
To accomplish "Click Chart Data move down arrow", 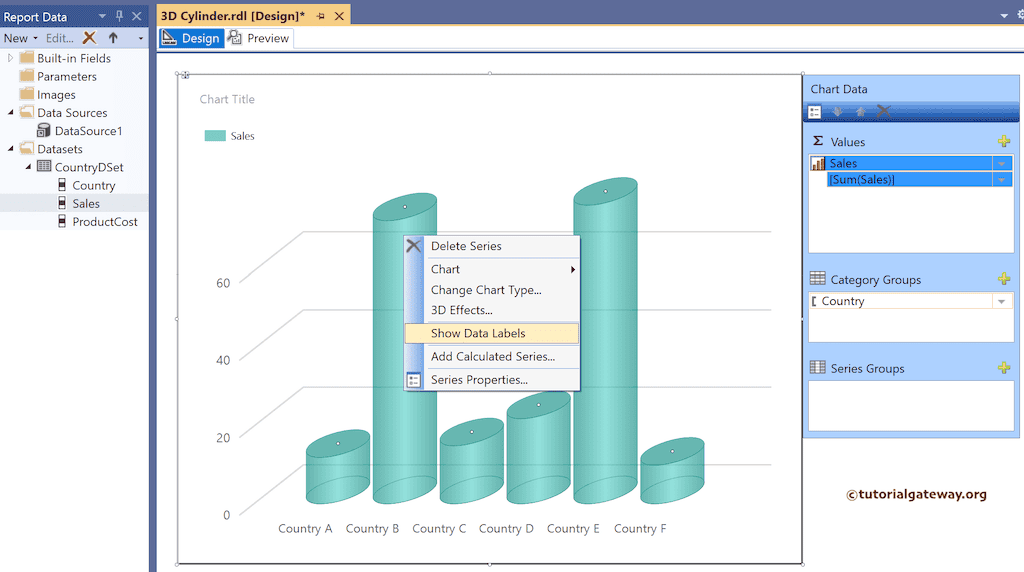I will [x=837, y=112].
